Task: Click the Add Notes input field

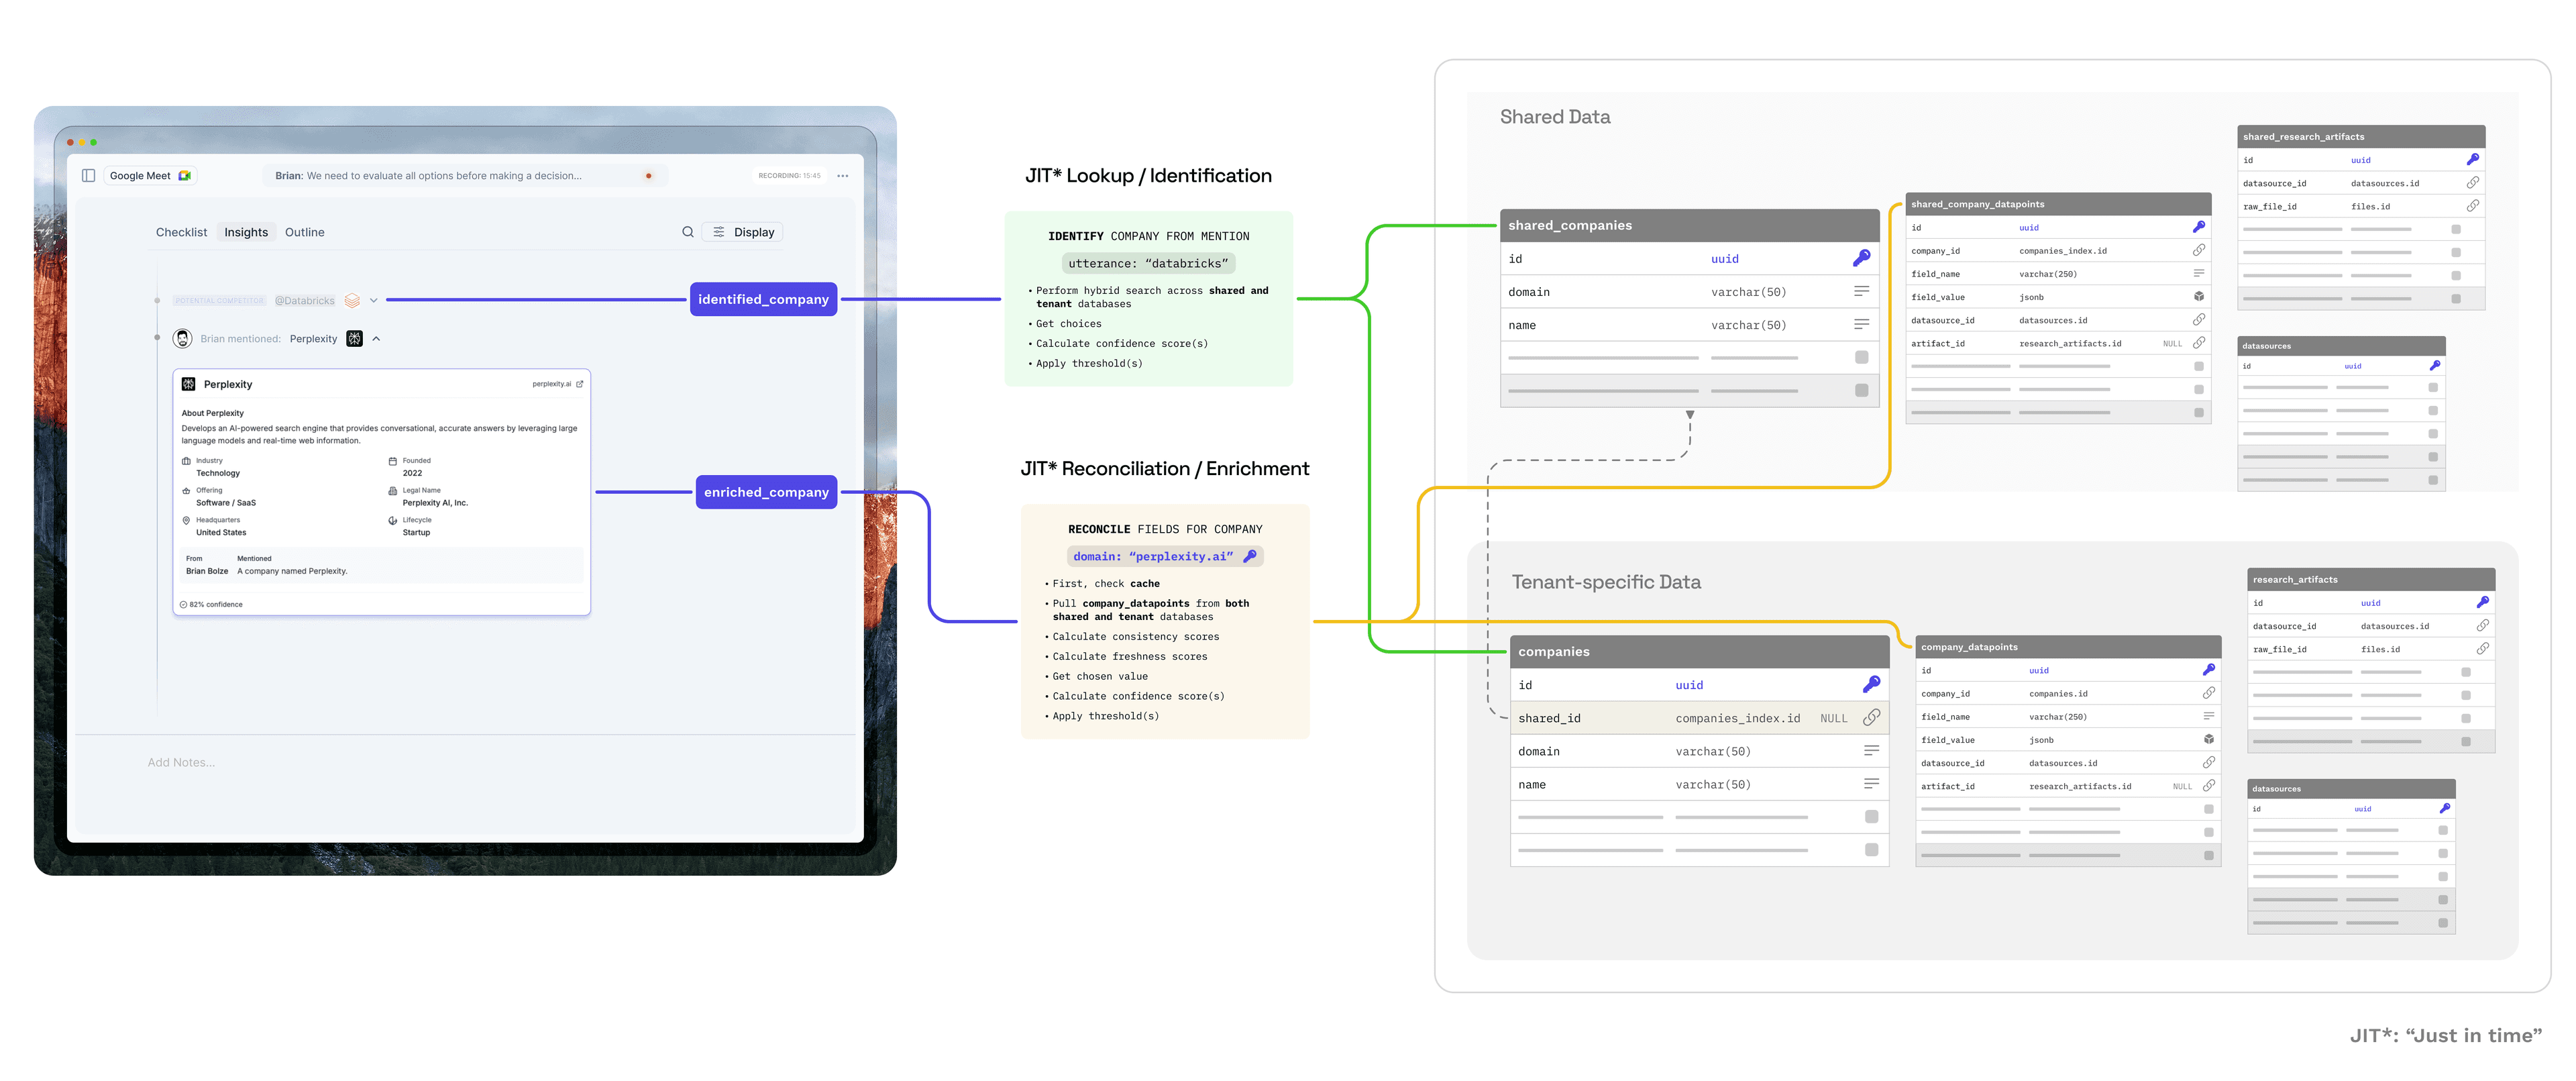Action: [x=181, y=762]
